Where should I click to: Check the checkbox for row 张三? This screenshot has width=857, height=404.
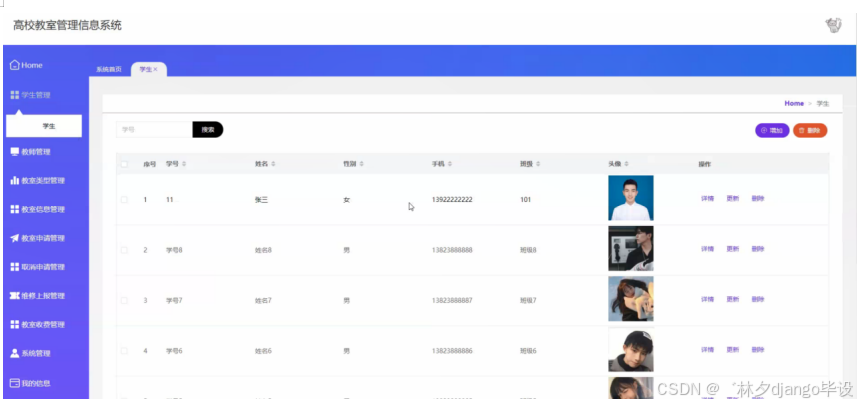(x=124, y=200)
